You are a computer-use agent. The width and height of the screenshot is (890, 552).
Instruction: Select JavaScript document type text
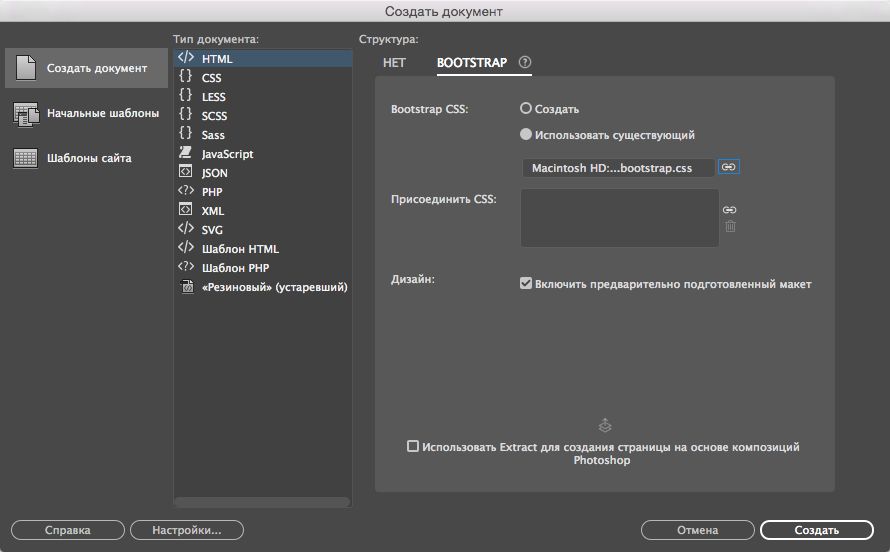pyautogui.click(x=227, y=154)
